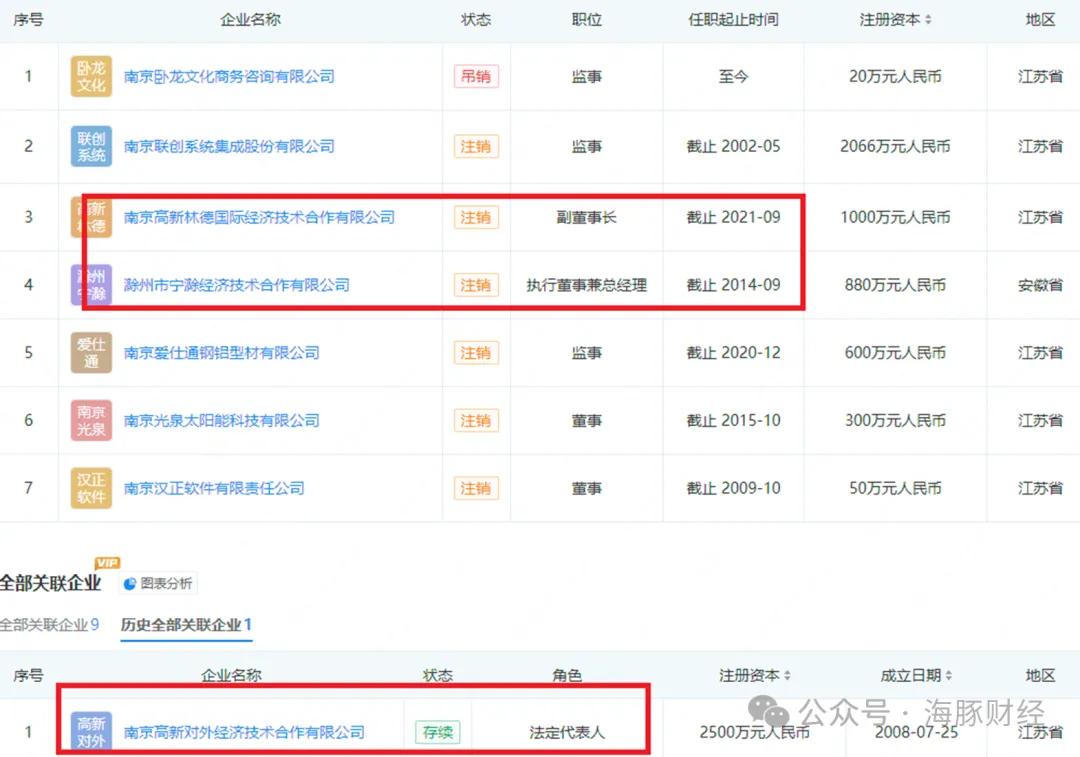
Task: Sort the upper table by 注册资本
Action: tap(928, 20)
